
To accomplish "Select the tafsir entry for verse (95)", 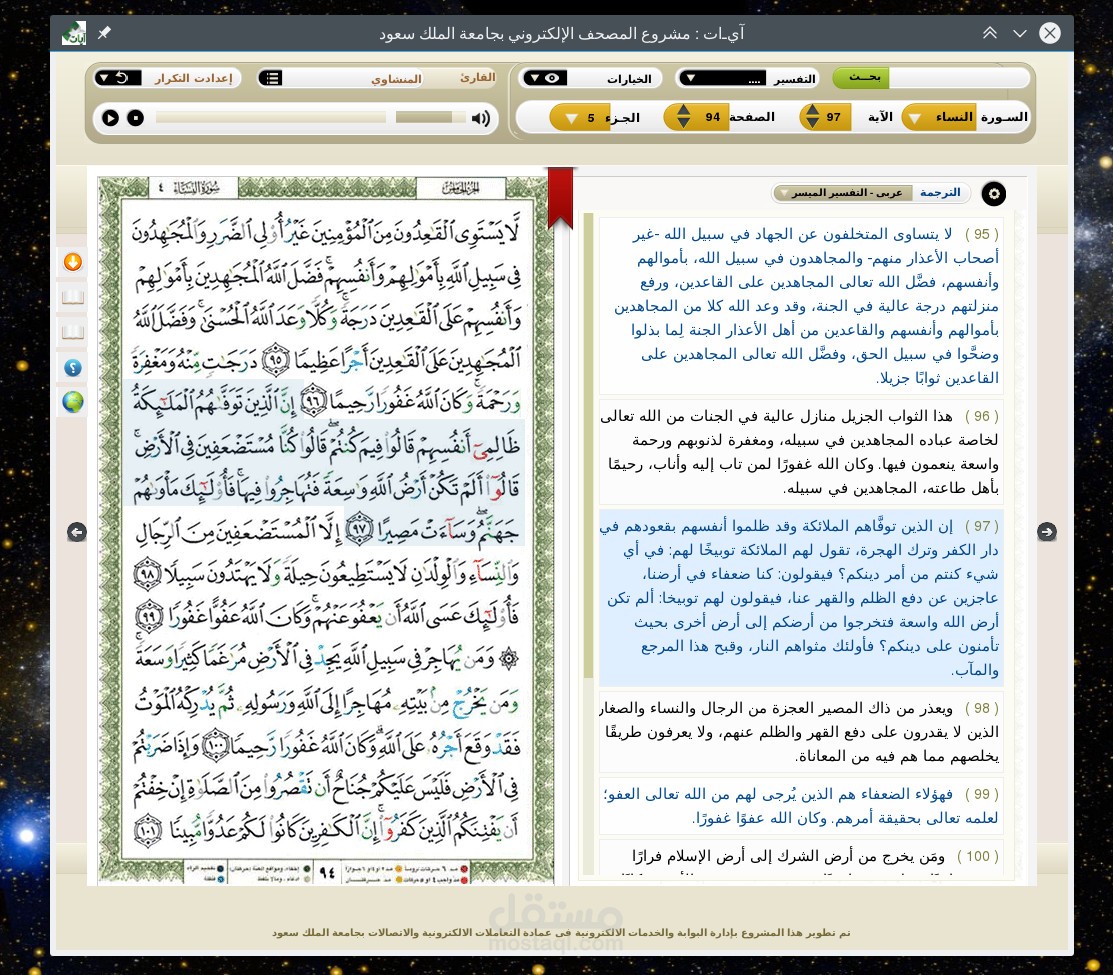I will (801, 306).
